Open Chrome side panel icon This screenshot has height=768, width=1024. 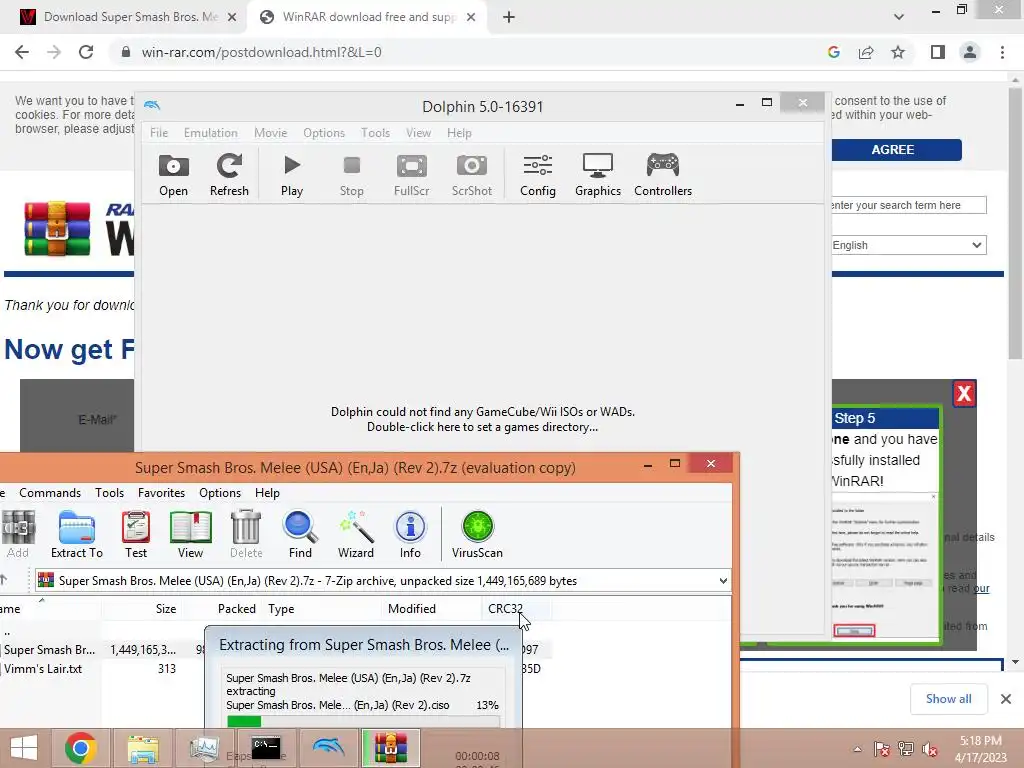tap(938, 52)
